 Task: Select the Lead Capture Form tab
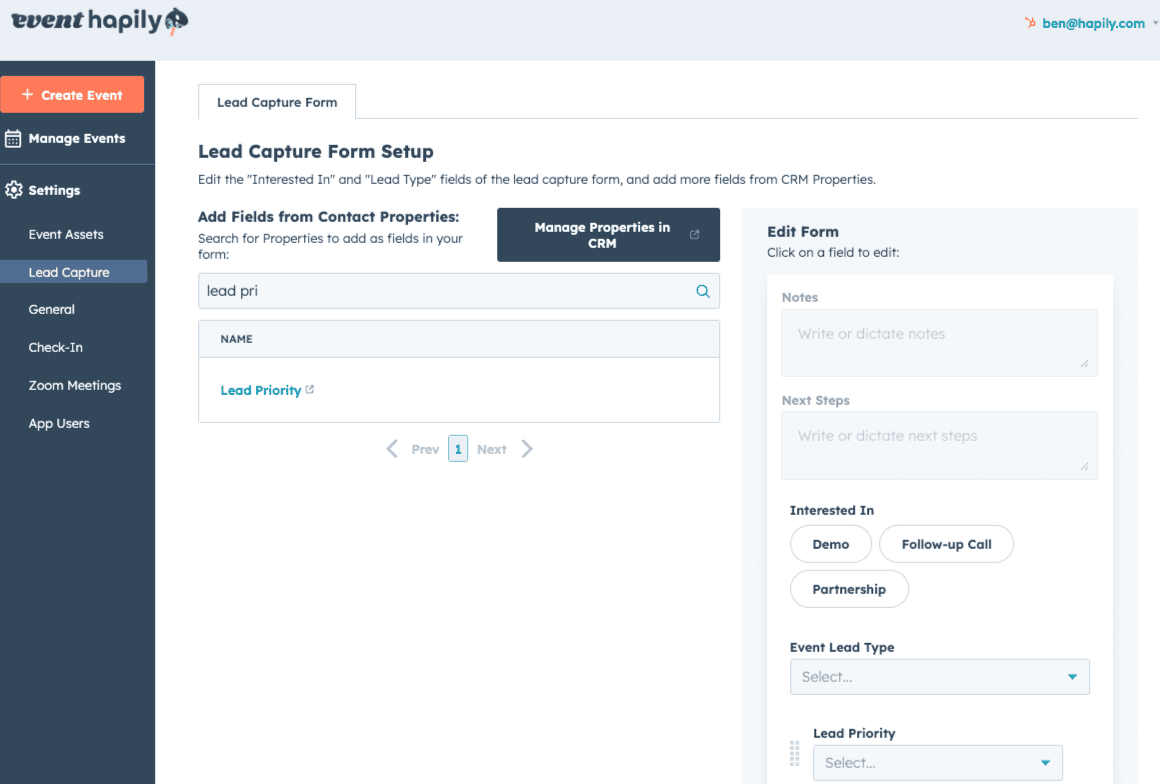(x=277, y=102)
